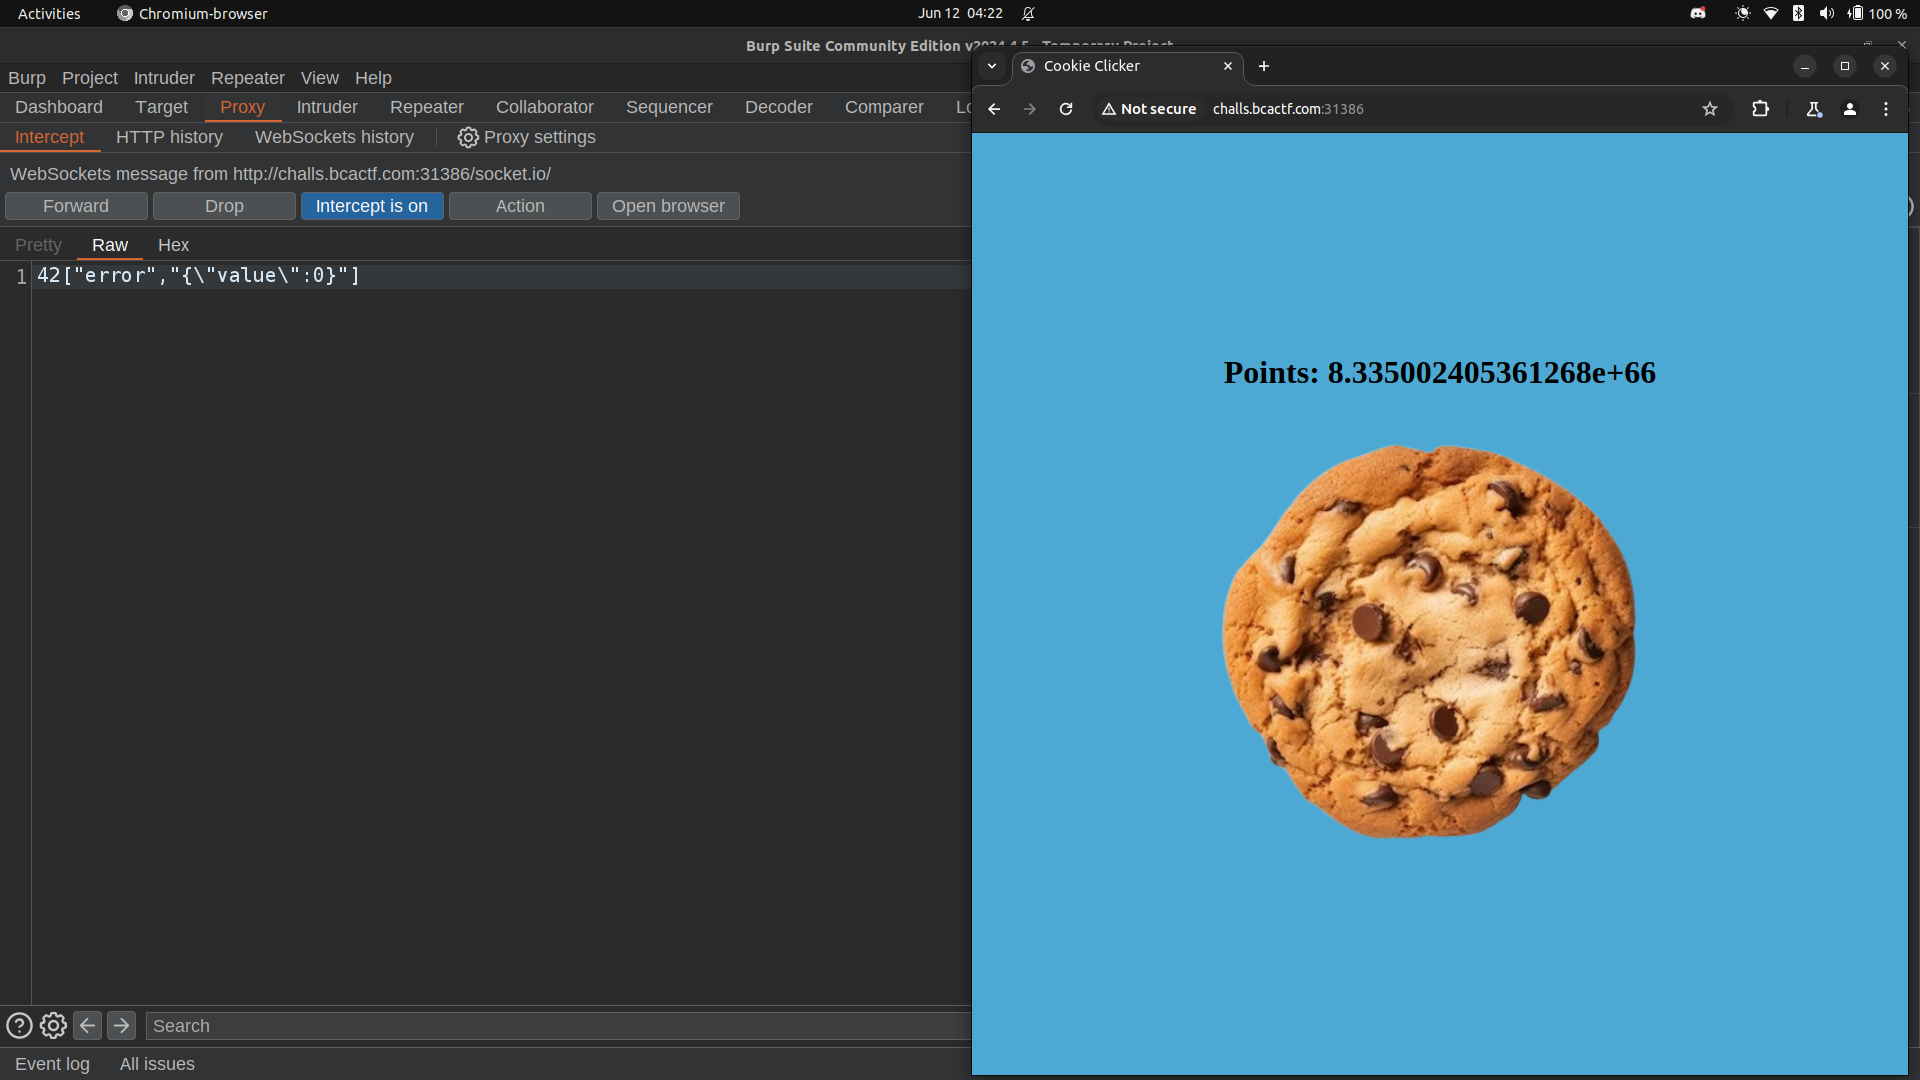Viewport: 1920px width, 1080px height.
Task: Click the next search match arrow
Action: coord(121,1026)
